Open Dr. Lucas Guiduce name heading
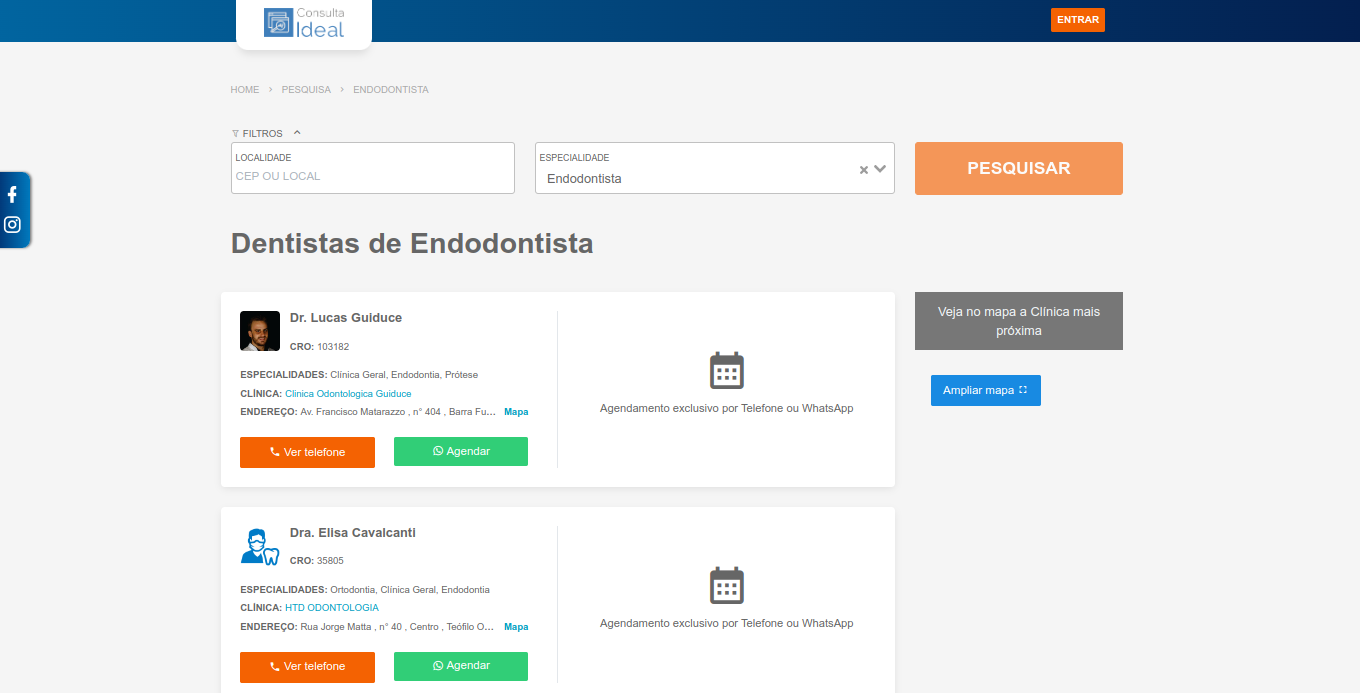Viewport: 1360px width, 693px height. coord(346,318)
